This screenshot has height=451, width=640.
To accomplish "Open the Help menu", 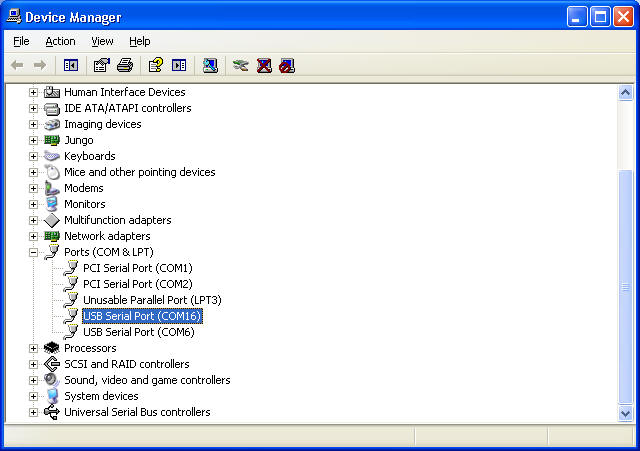I will pos(140,41).
